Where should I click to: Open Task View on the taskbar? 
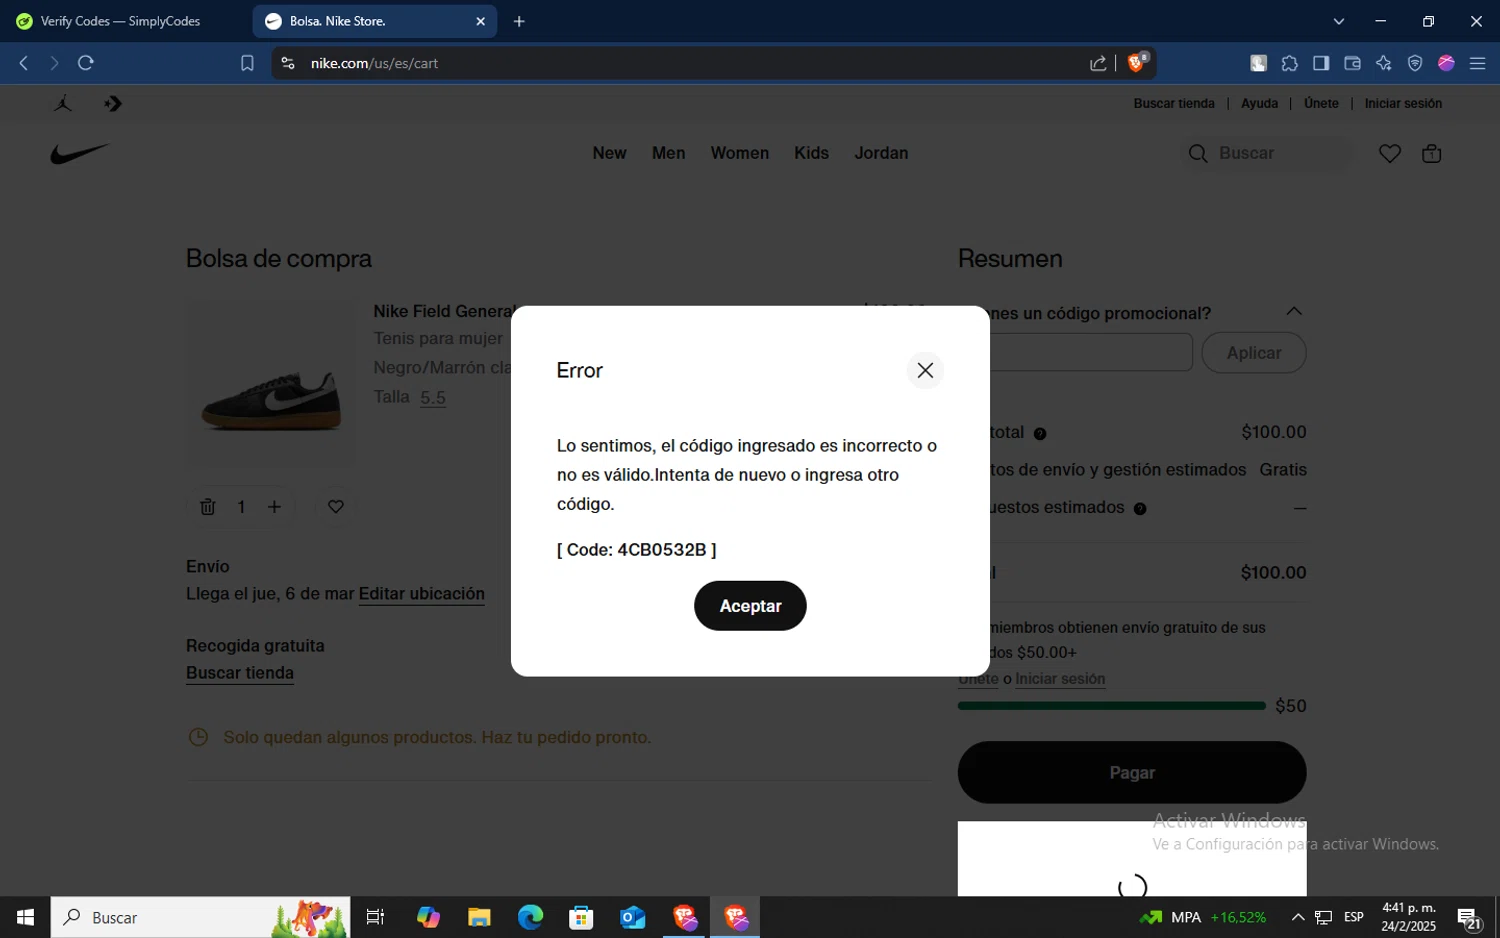click(x=375, y=917)
